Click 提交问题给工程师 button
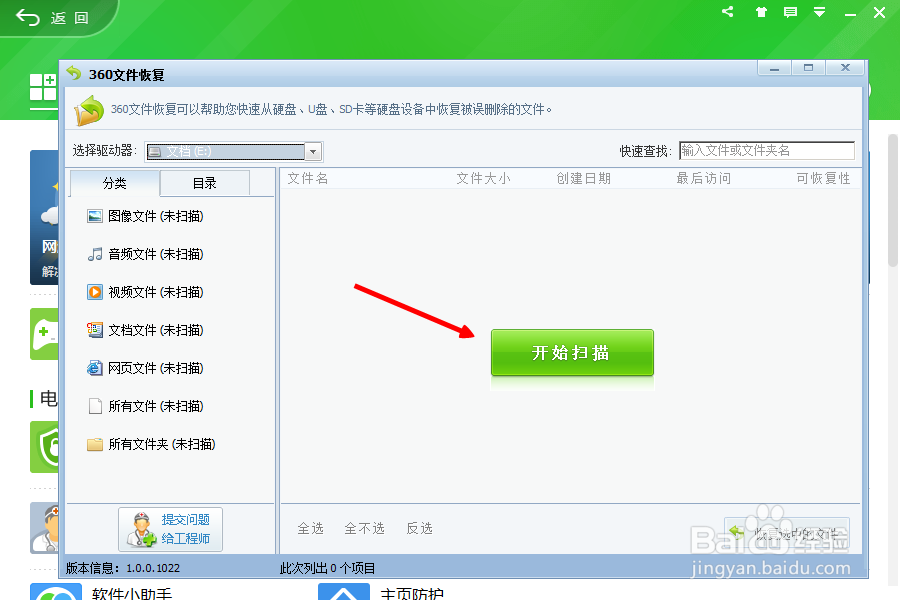This screenshot has height=600, width=900. (x=170, y=529)
